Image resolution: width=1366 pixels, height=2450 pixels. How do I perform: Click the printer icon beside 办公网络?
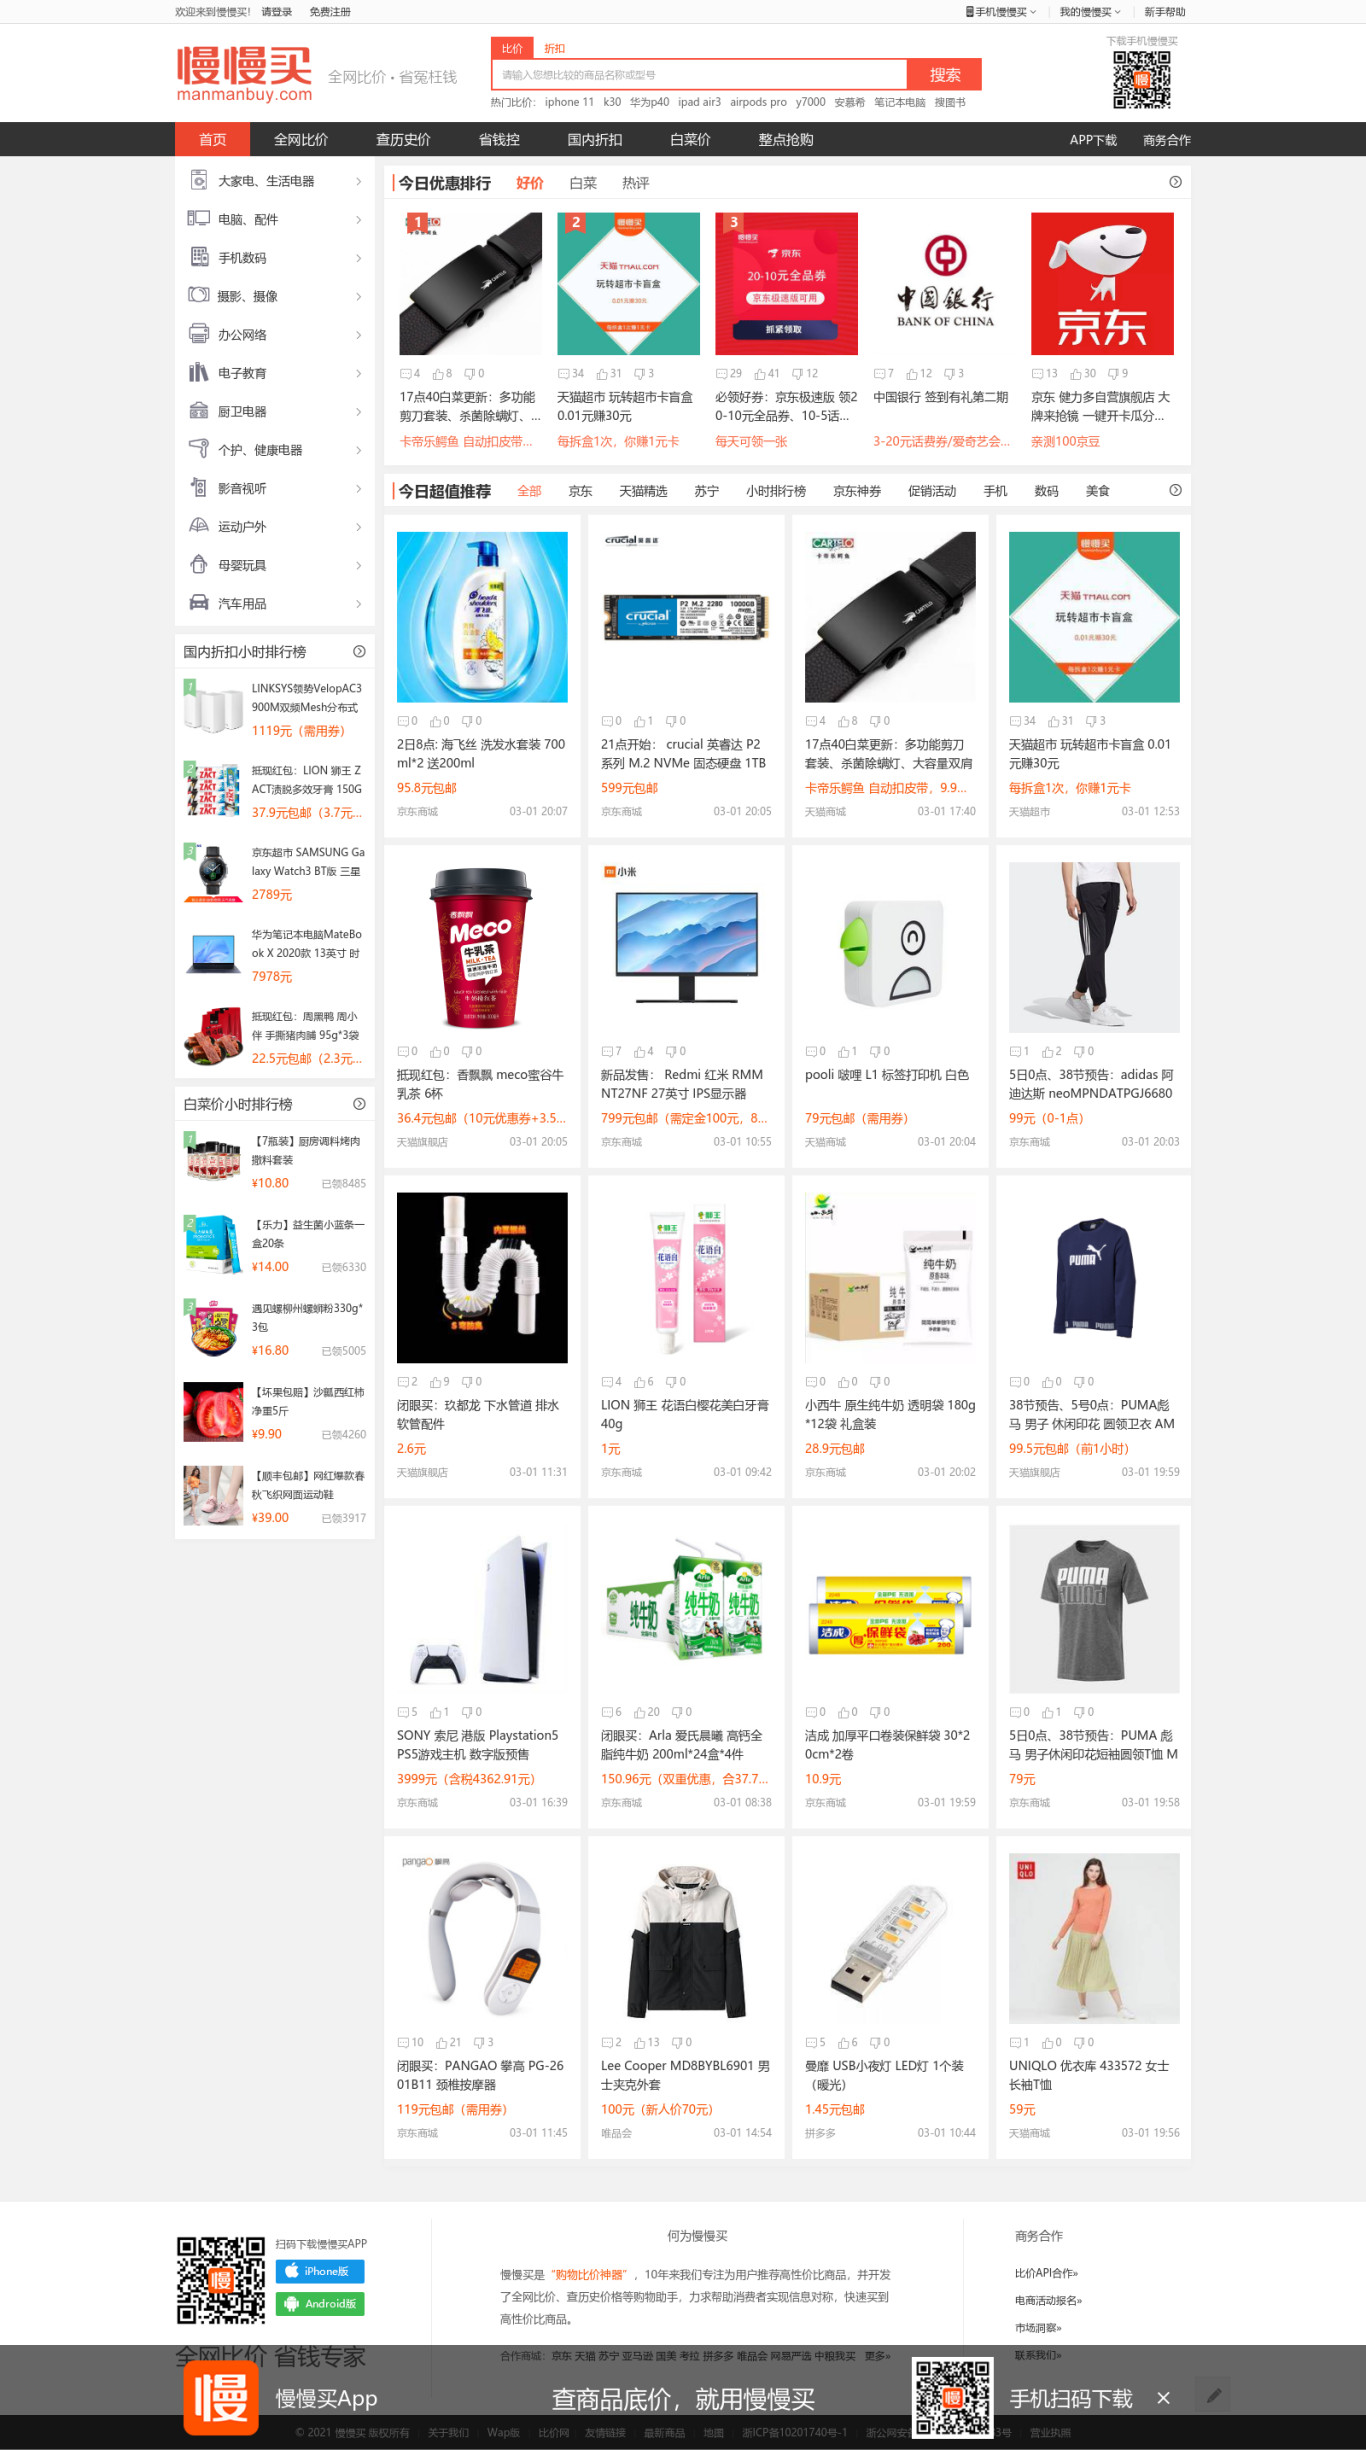click(199, 334)
